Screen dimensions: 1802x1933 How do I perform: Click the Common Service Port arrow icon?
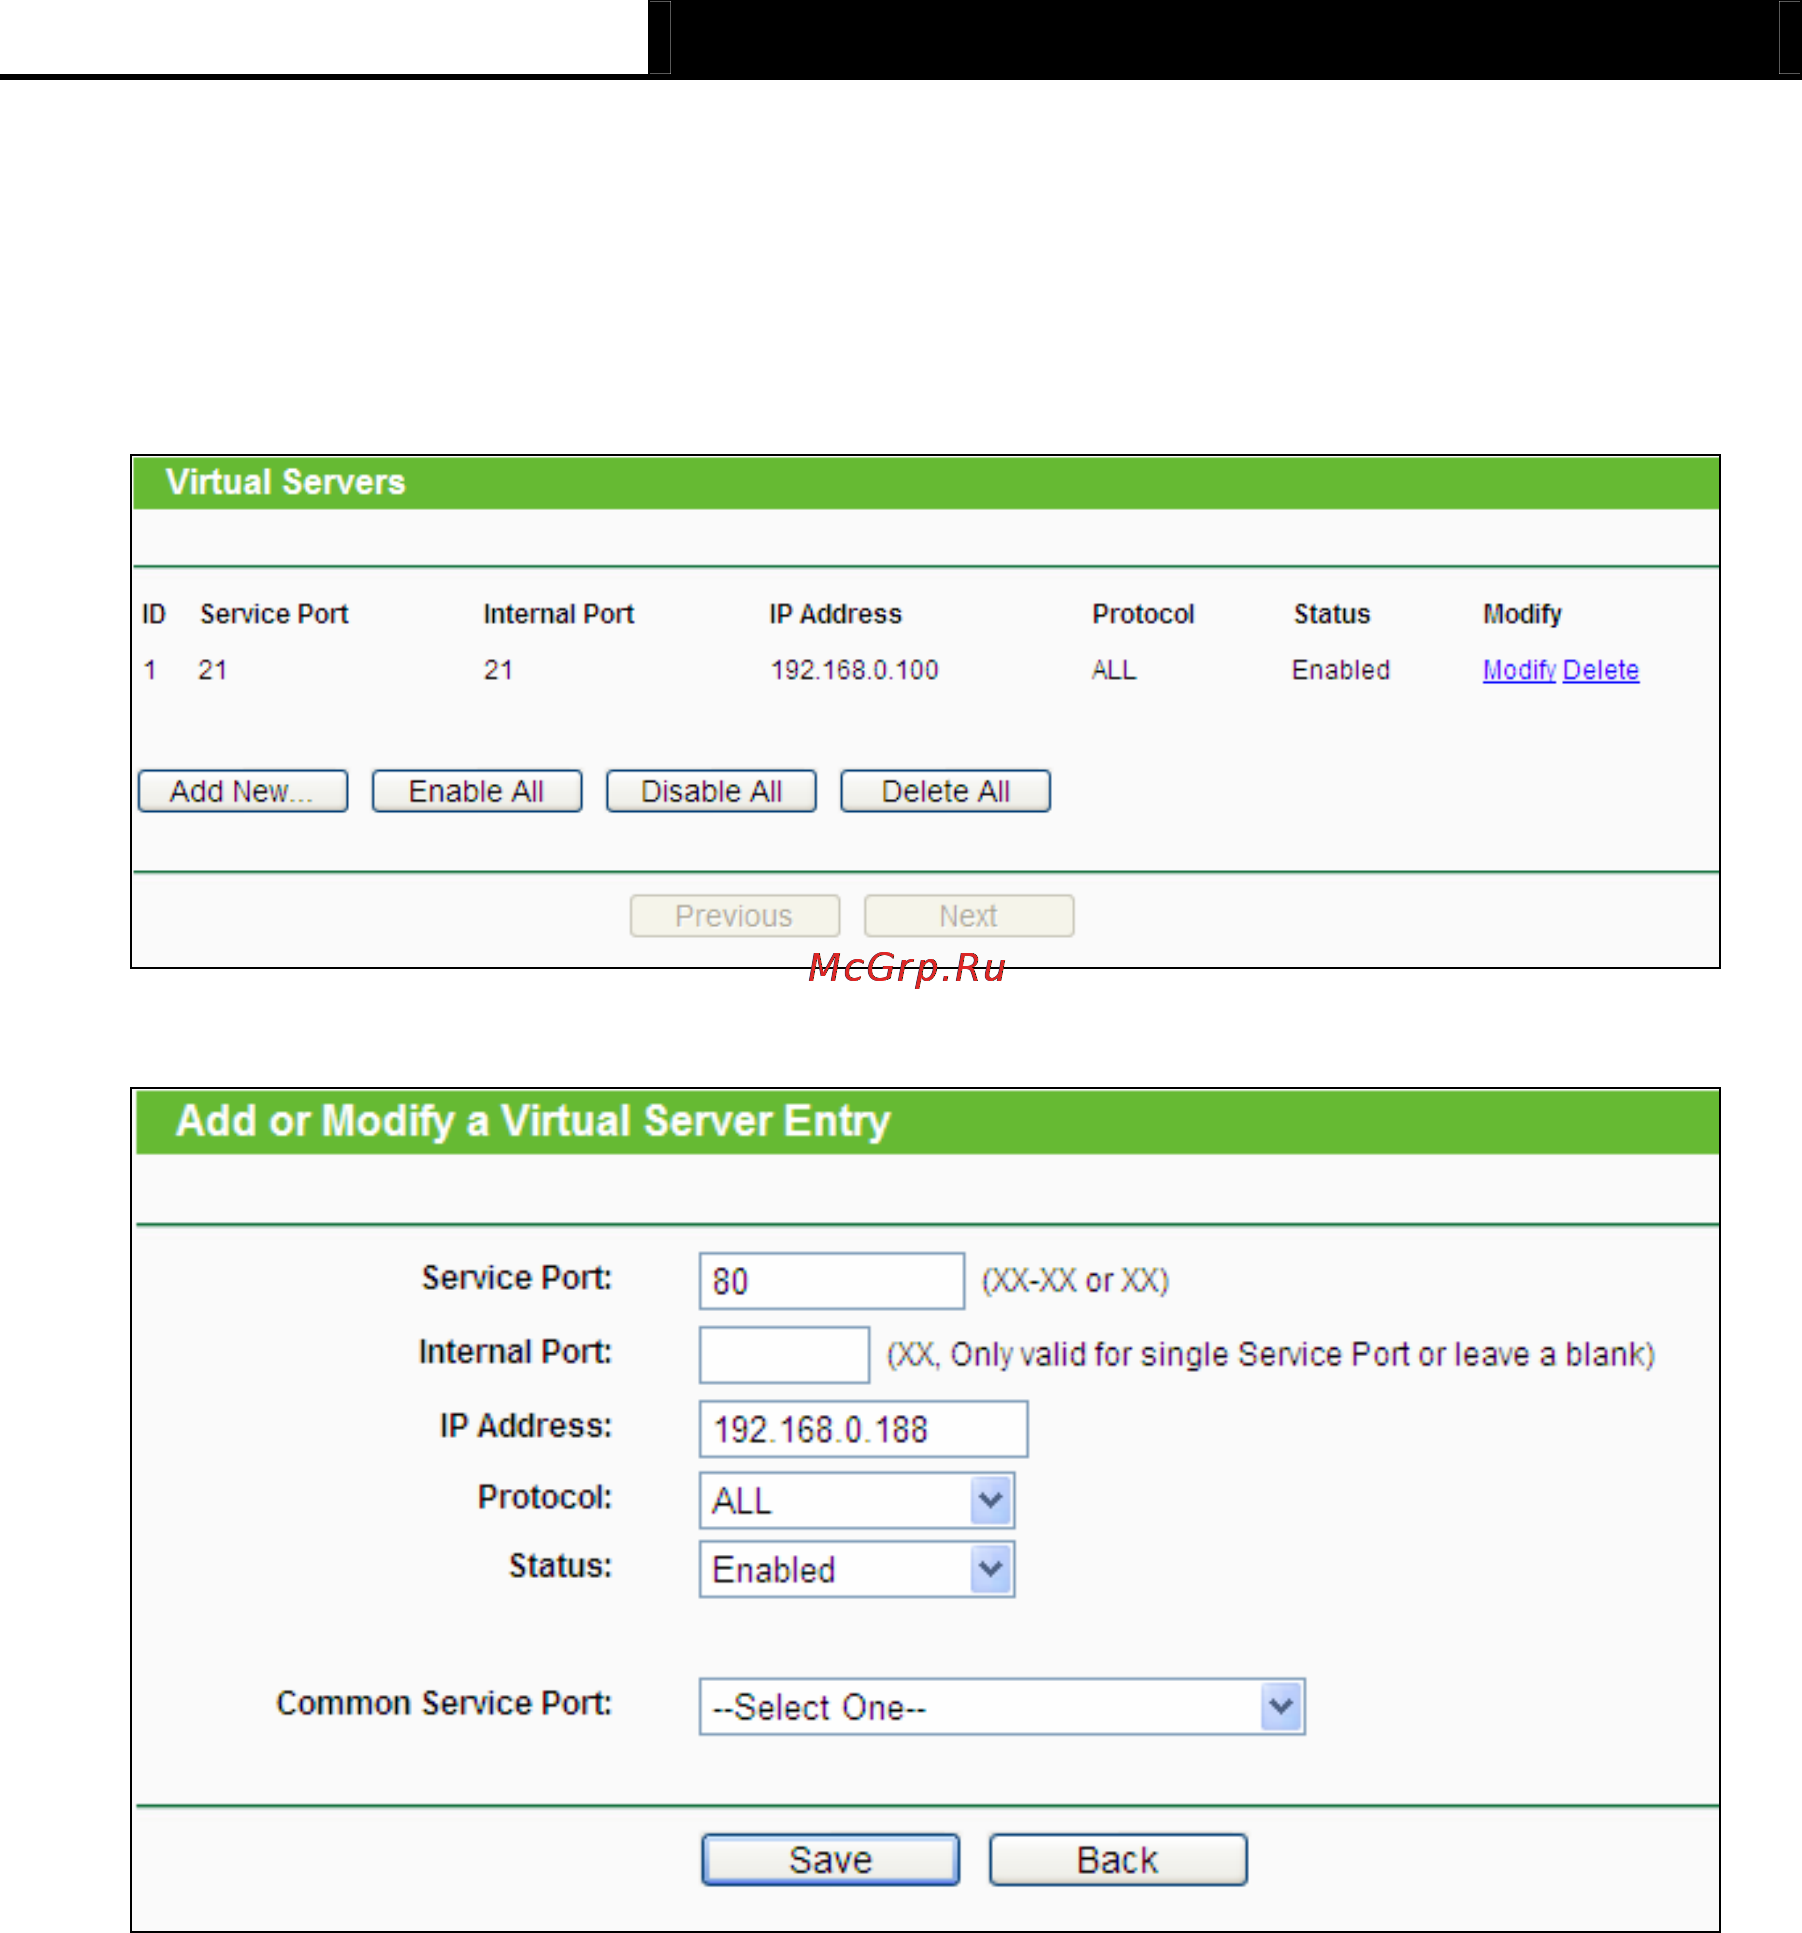click(1282, 1707)
